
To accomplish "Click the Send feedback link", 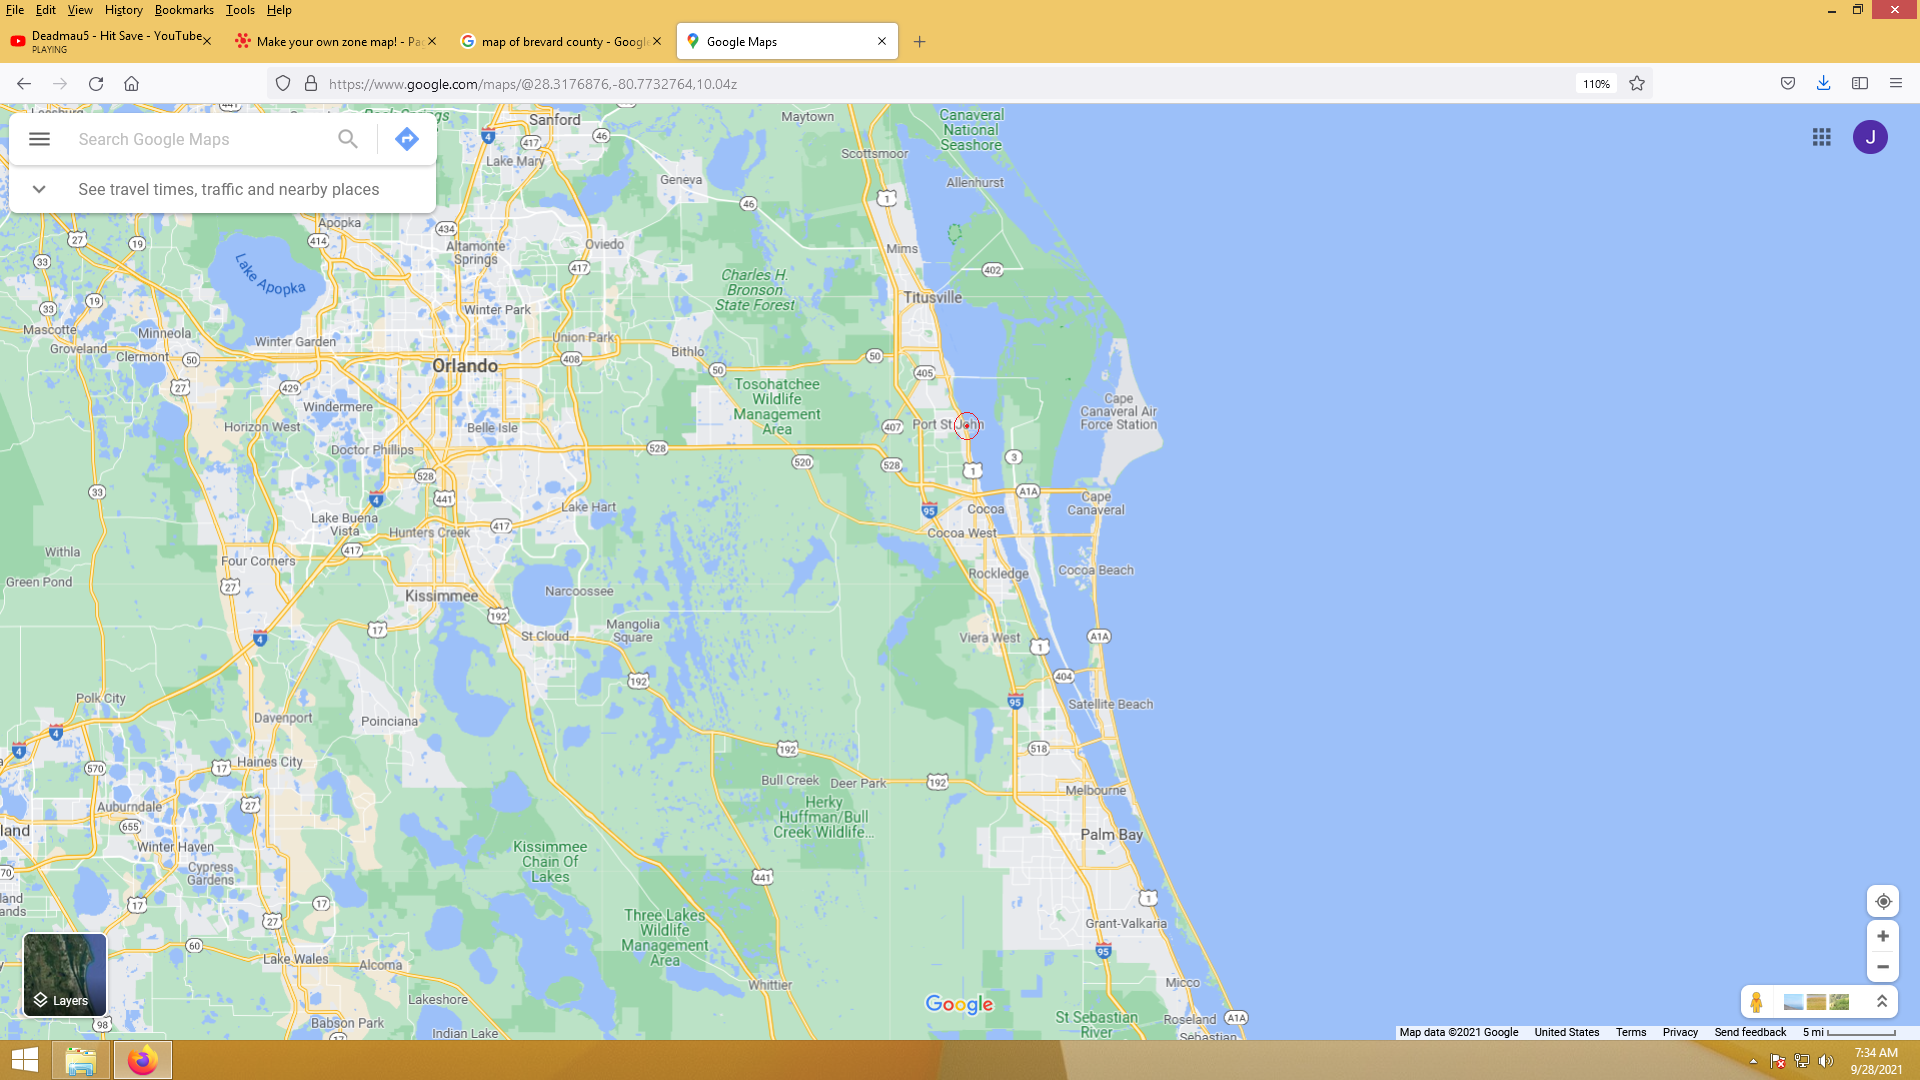I will [1749, 1032].
